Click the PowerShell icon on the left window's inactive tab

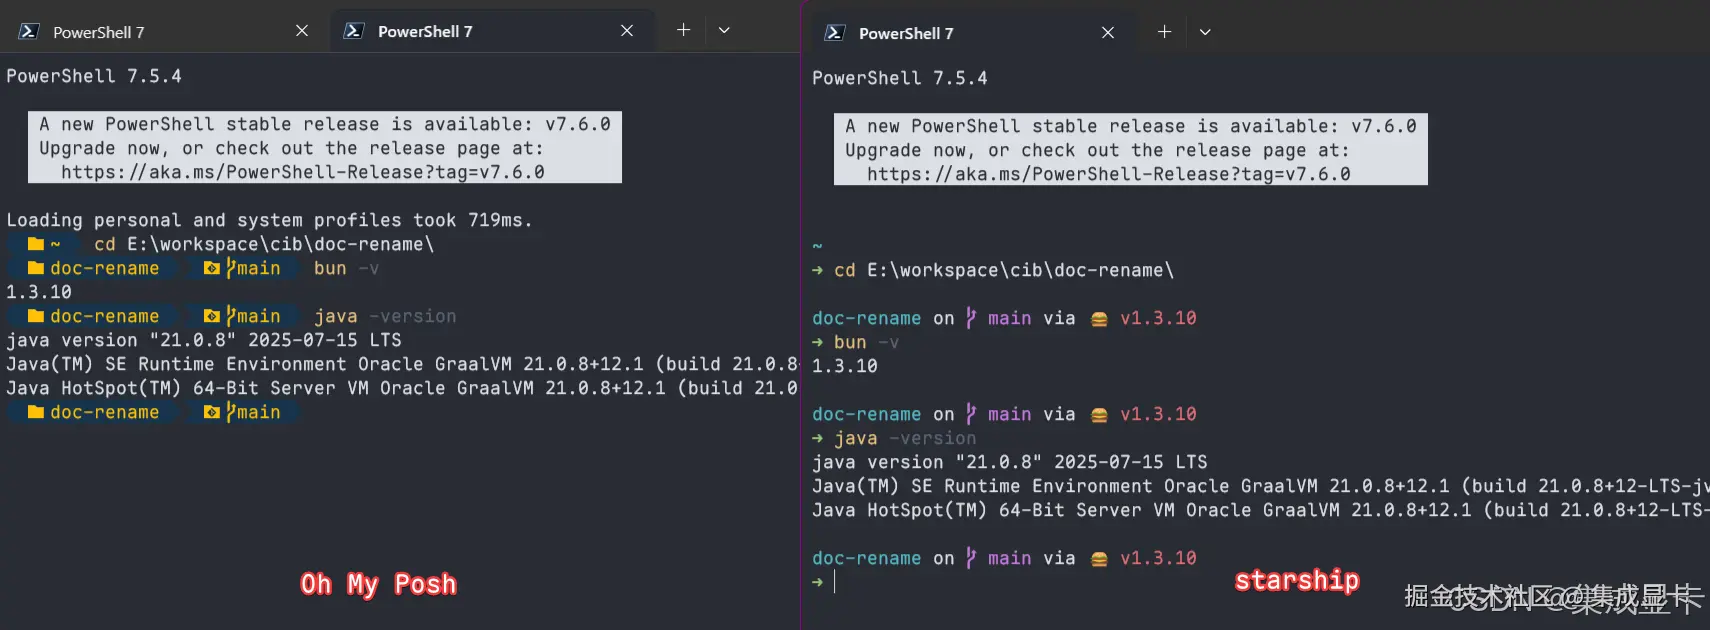(29, 32)
